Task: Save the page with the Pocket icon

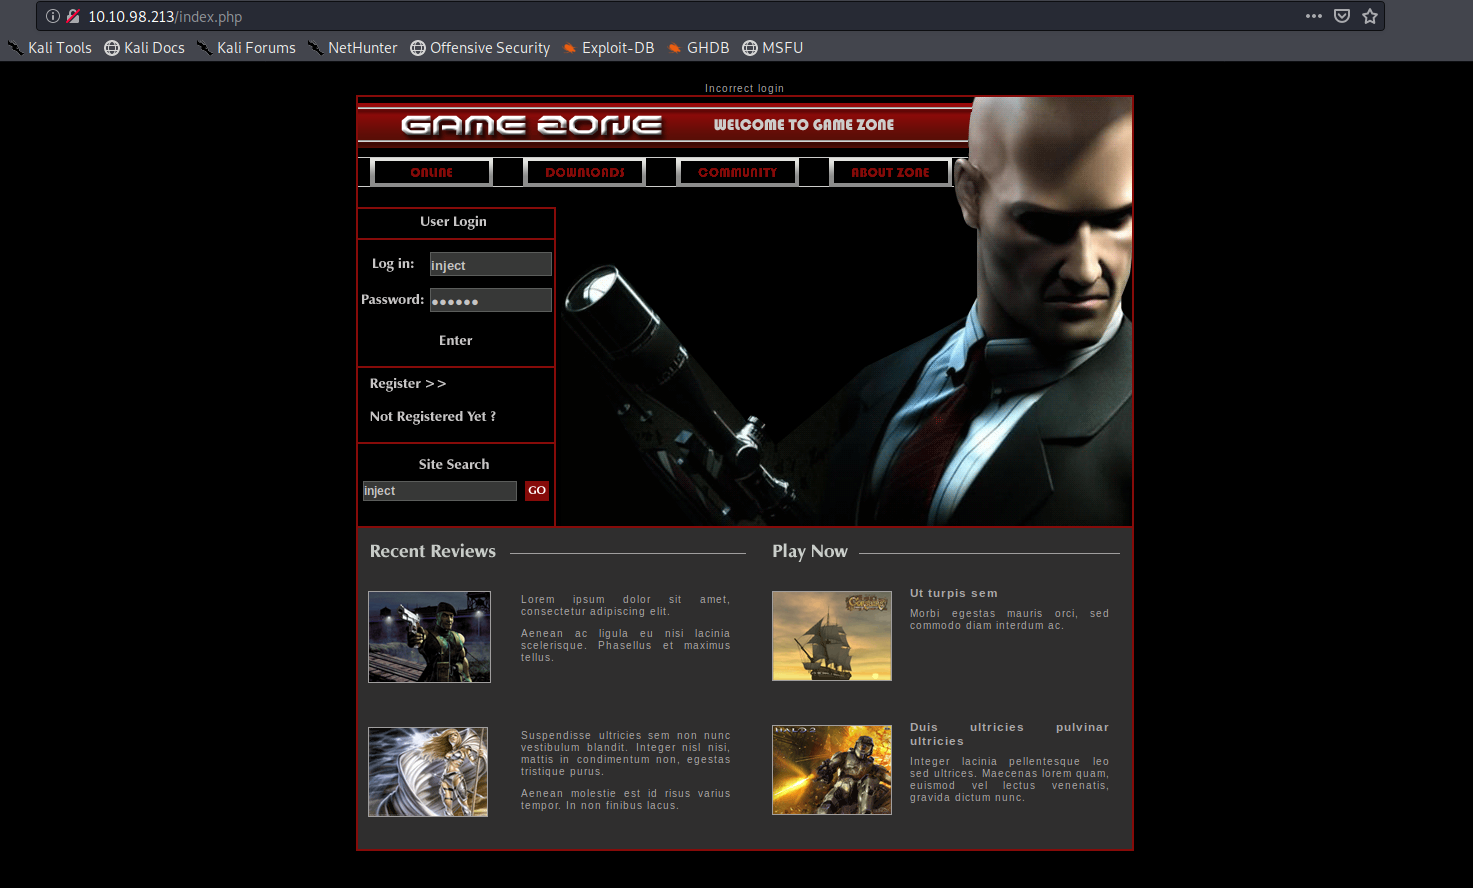Action: click(x=1342, y=16)
